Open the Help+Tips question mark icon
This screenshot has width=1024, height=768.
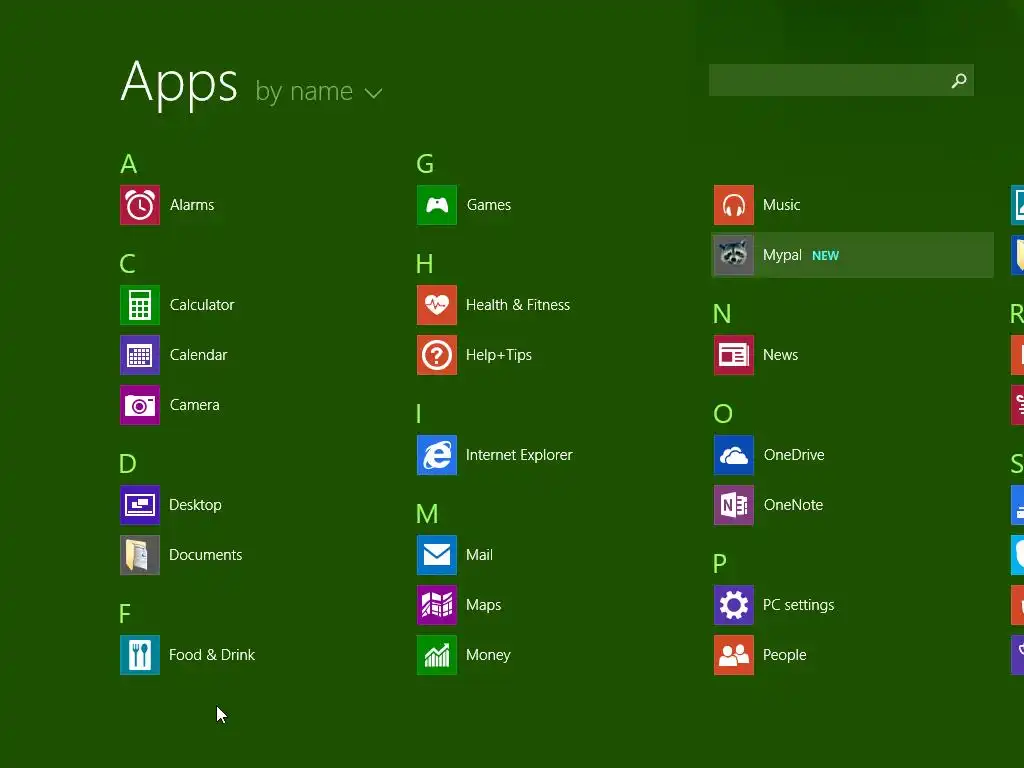[x=437, y=355]
